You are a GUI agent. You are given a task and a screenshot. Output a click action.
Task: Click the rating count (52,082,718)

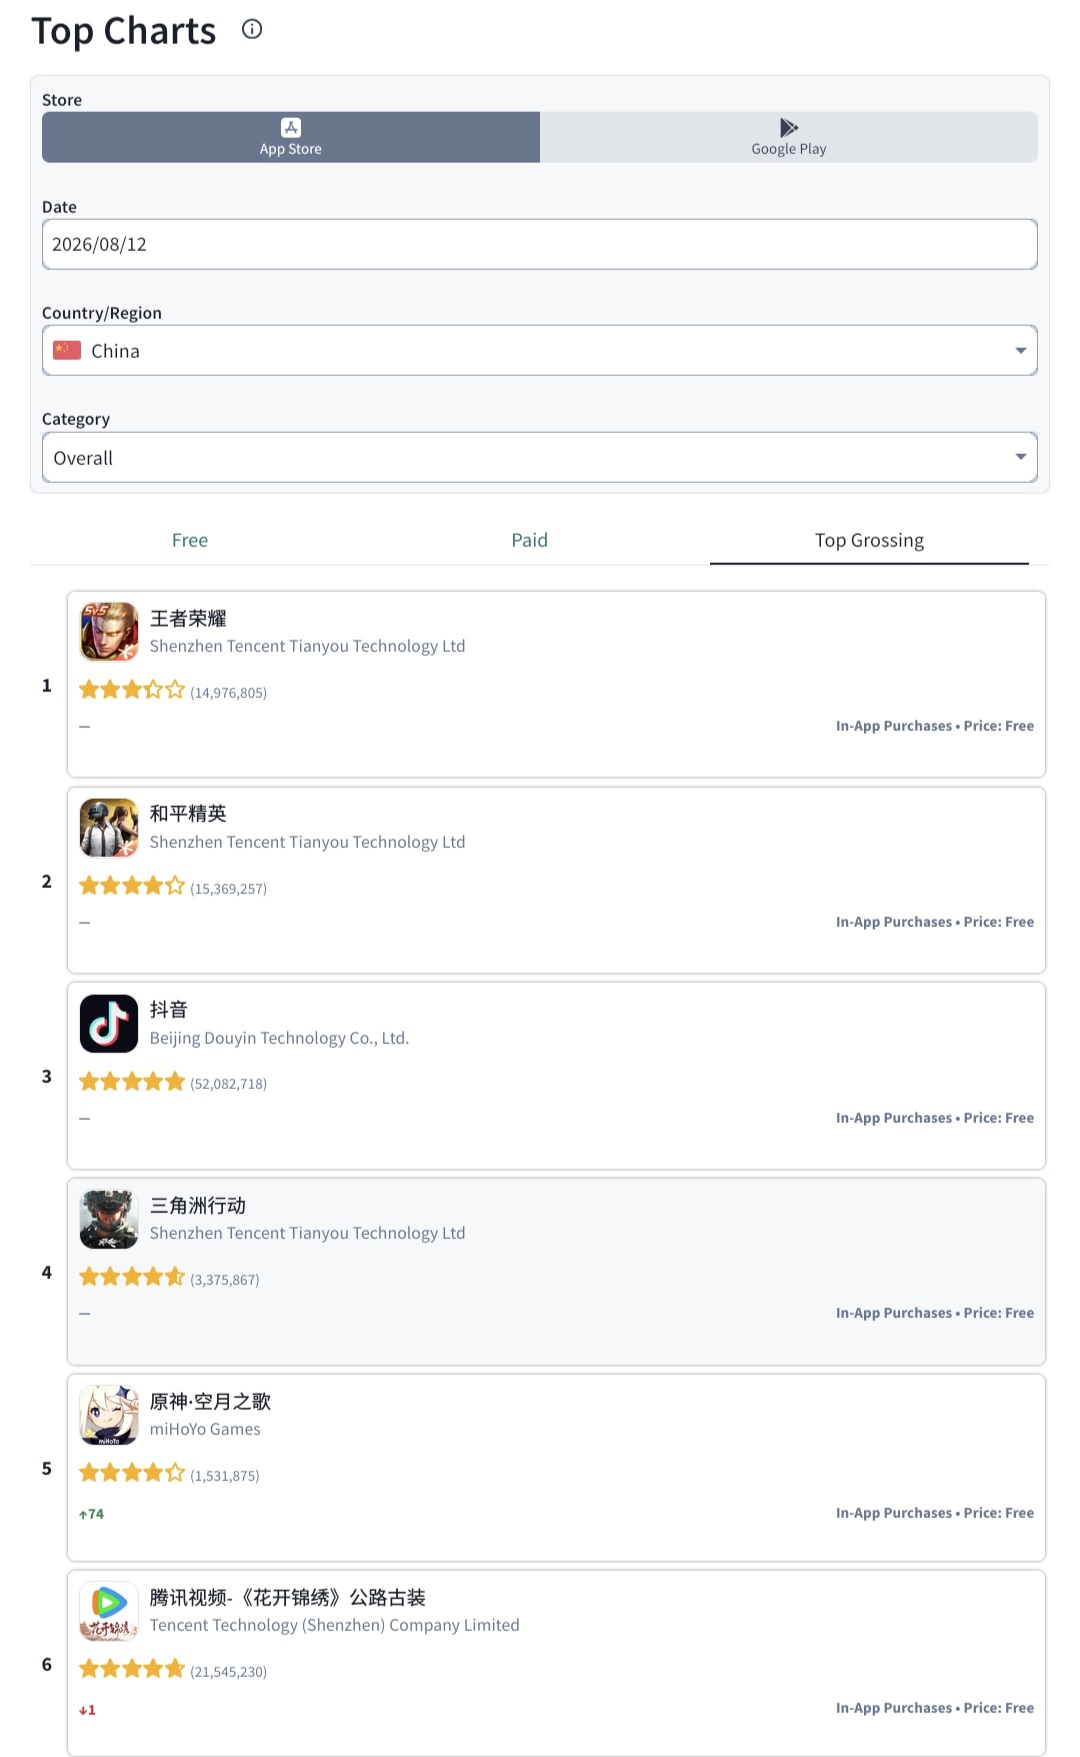coord(229,1083)
